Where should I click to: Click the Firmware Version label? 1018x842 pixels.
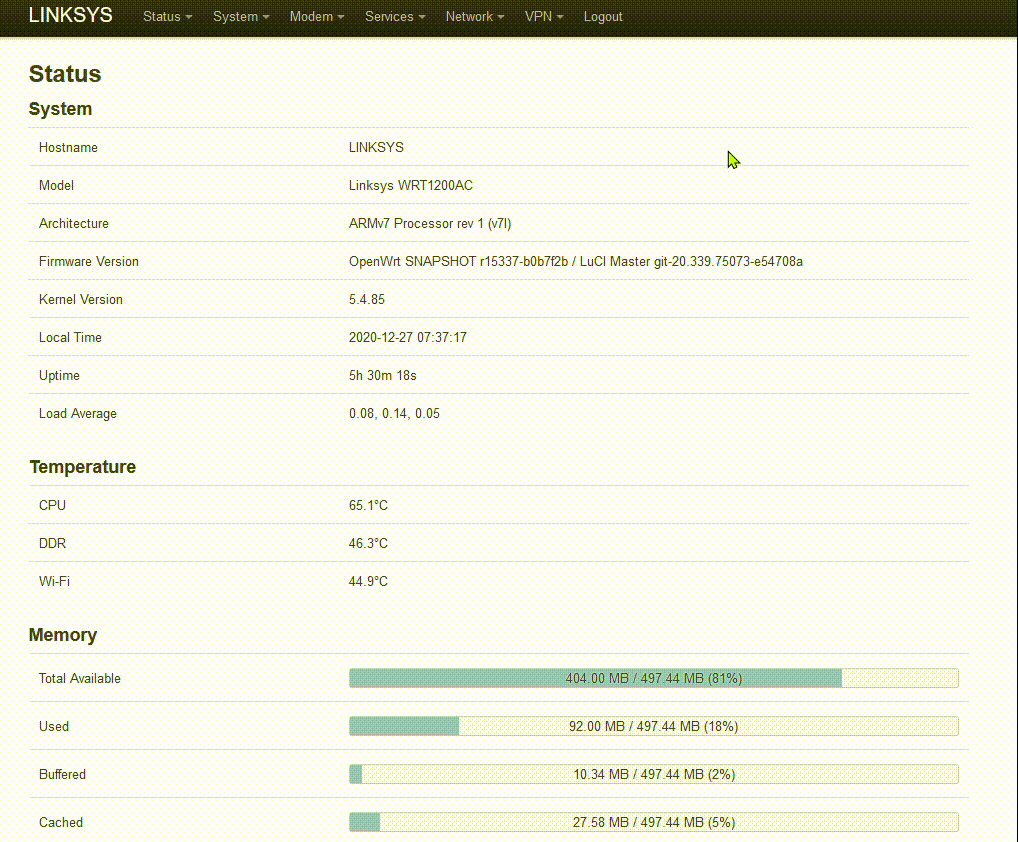coord(89,262)
